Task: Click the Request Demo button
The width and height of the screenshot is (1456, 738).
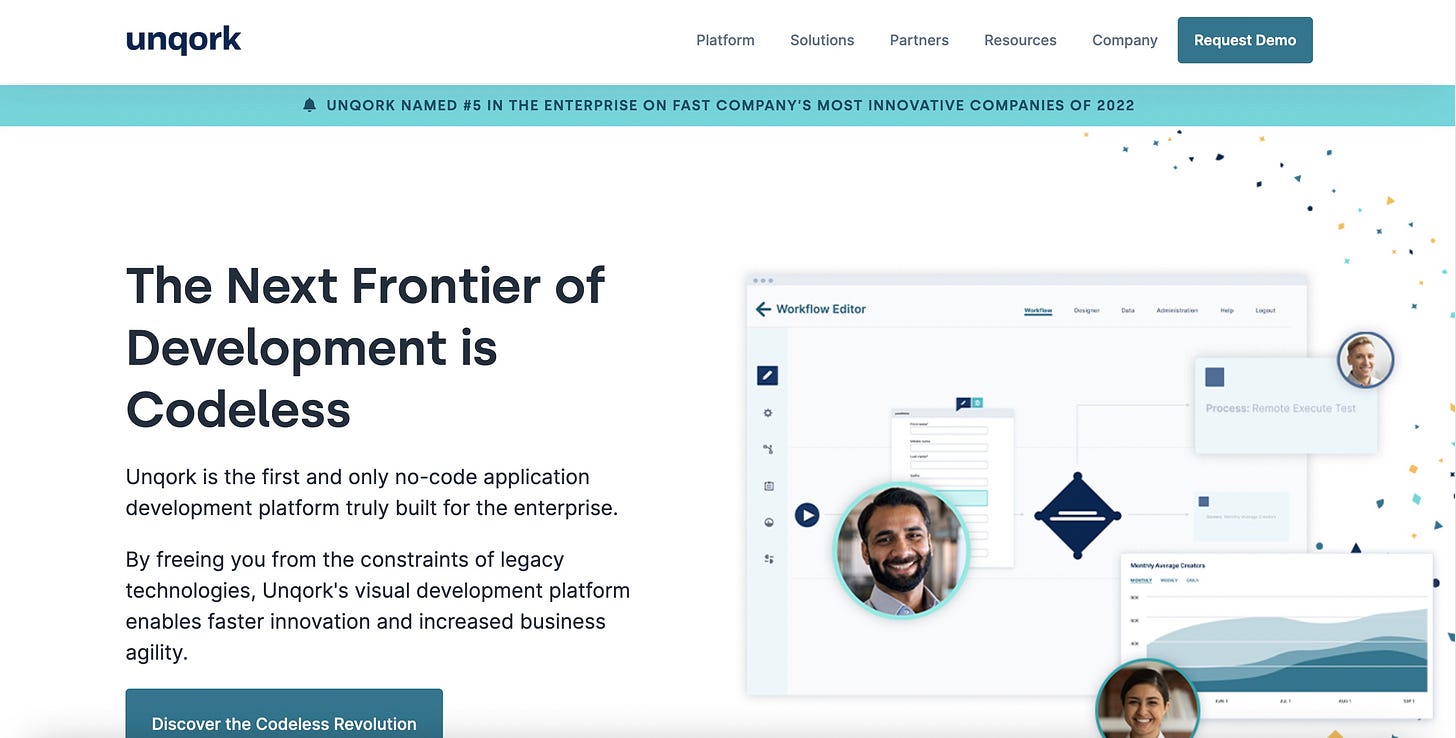Action: click(1245, 40)
